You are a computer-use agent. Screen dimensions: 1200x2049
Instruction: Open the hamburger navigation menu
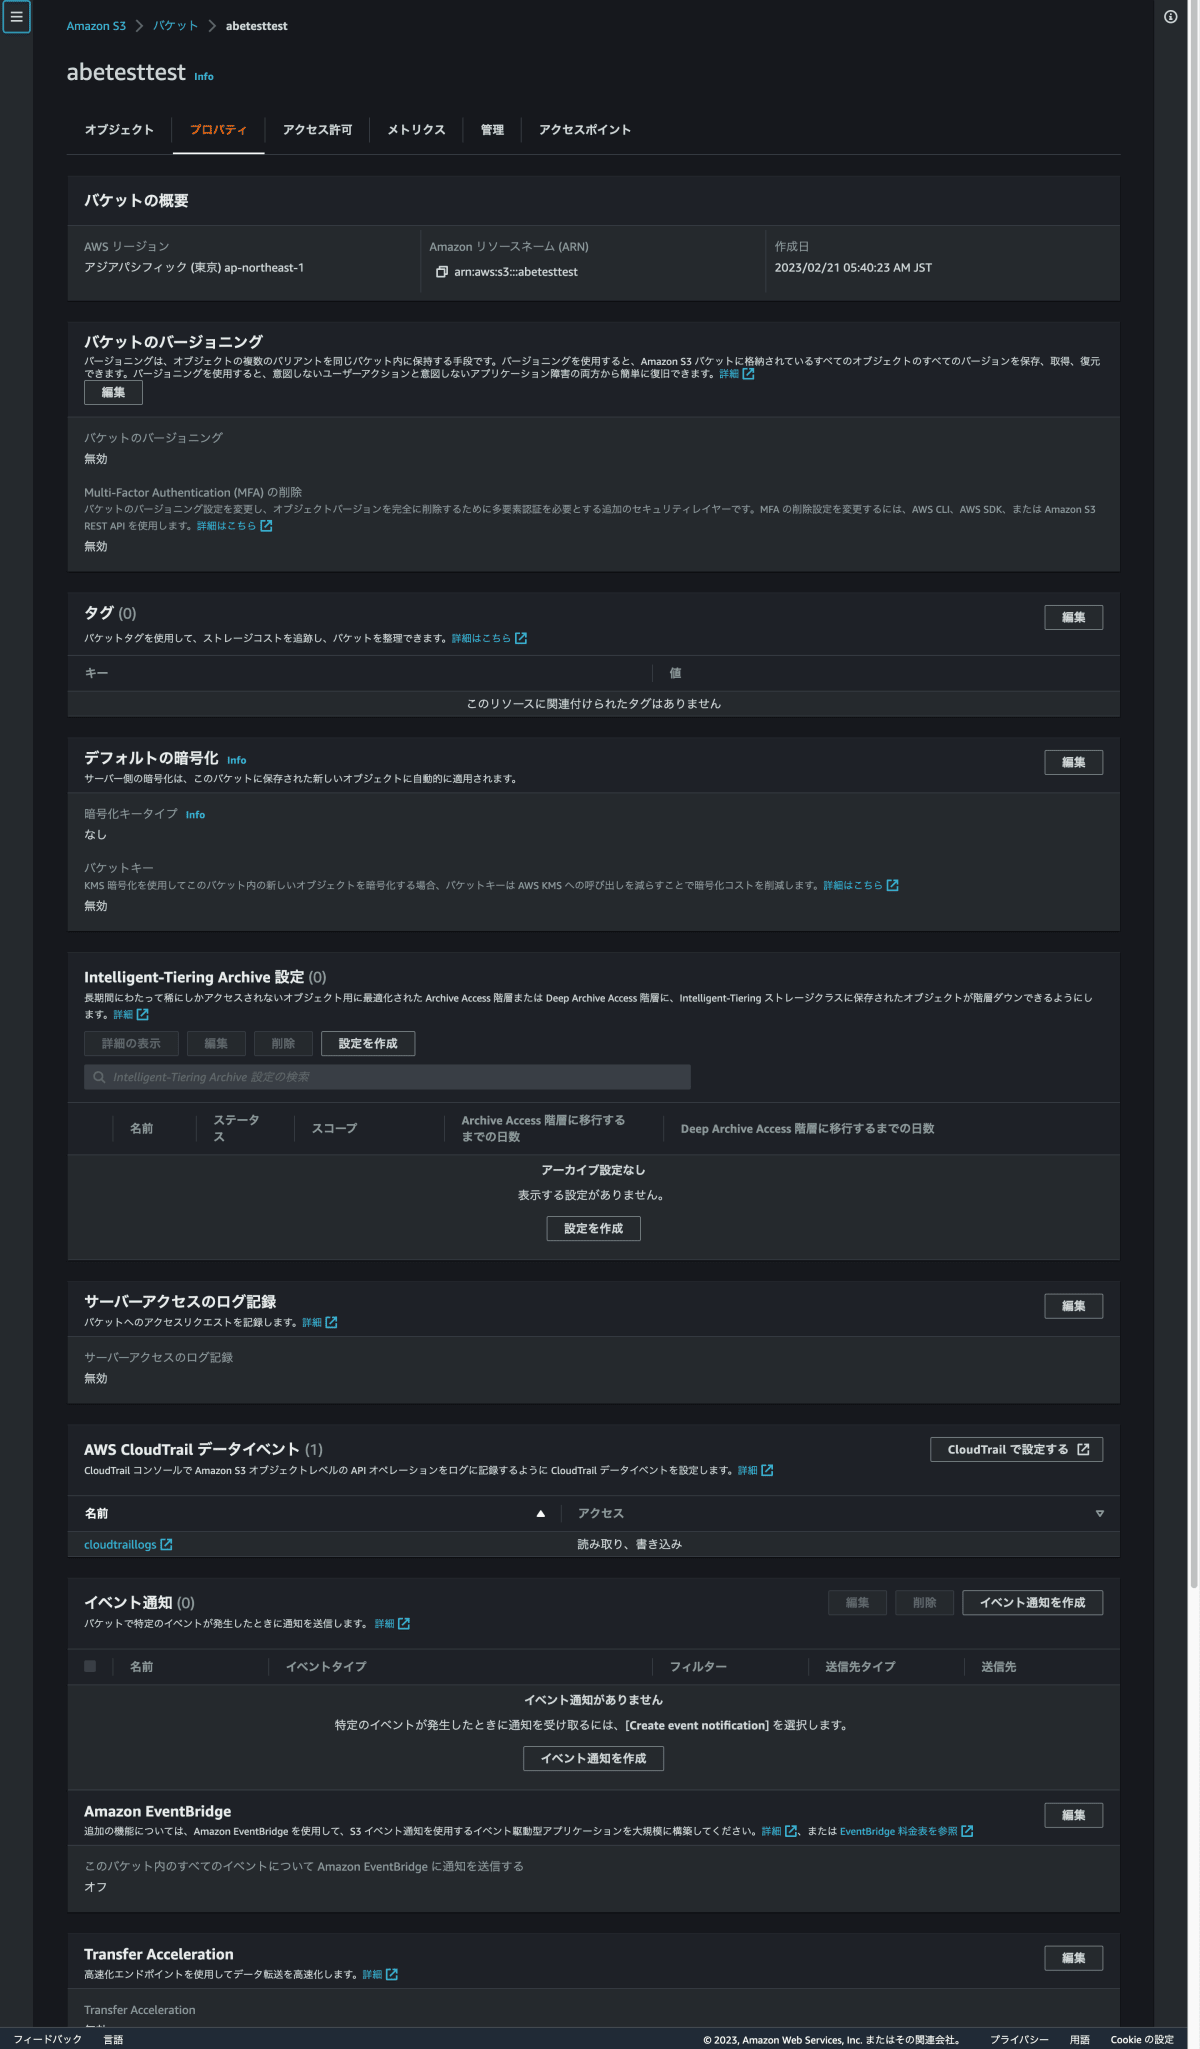[16, 17]
